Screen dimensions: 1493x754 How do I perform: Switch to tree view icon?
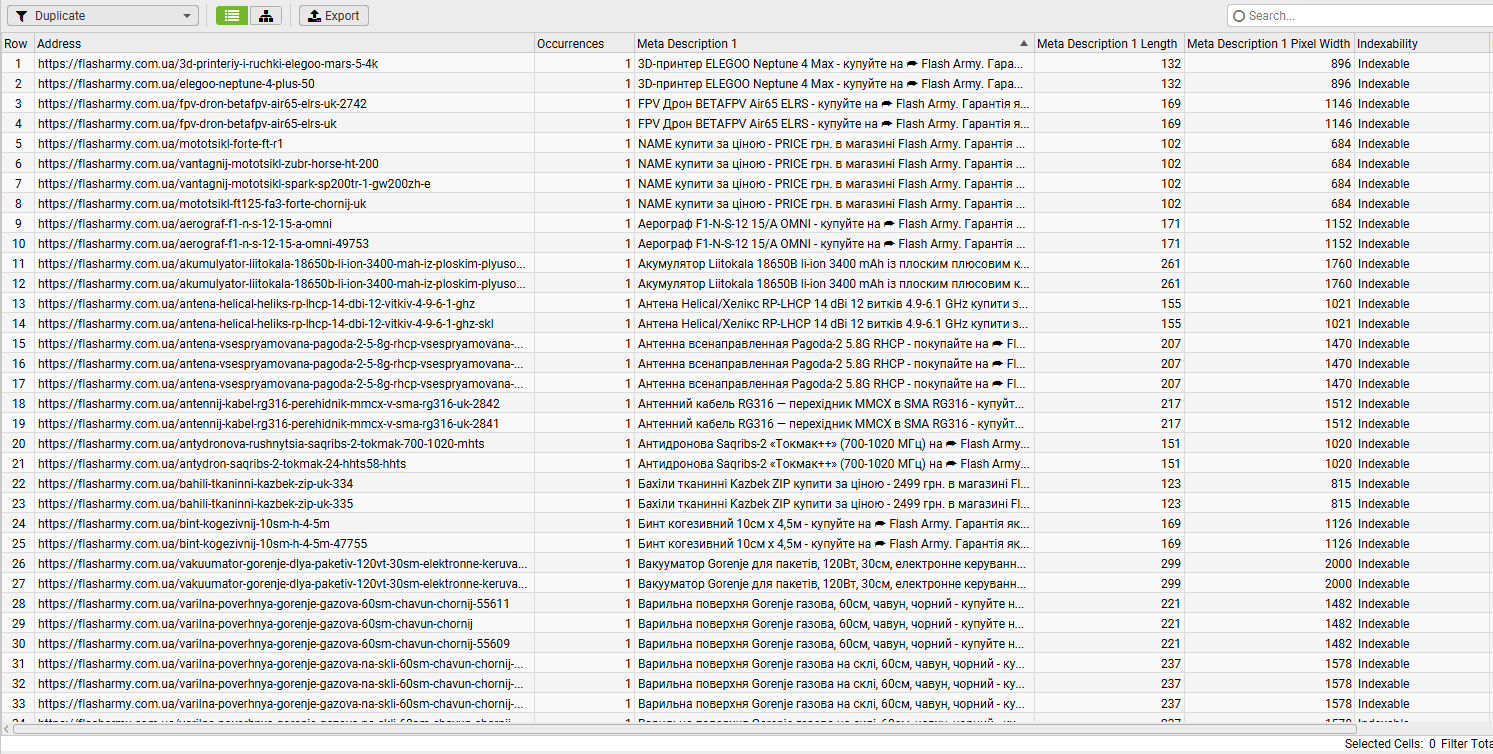click(265, 16)
